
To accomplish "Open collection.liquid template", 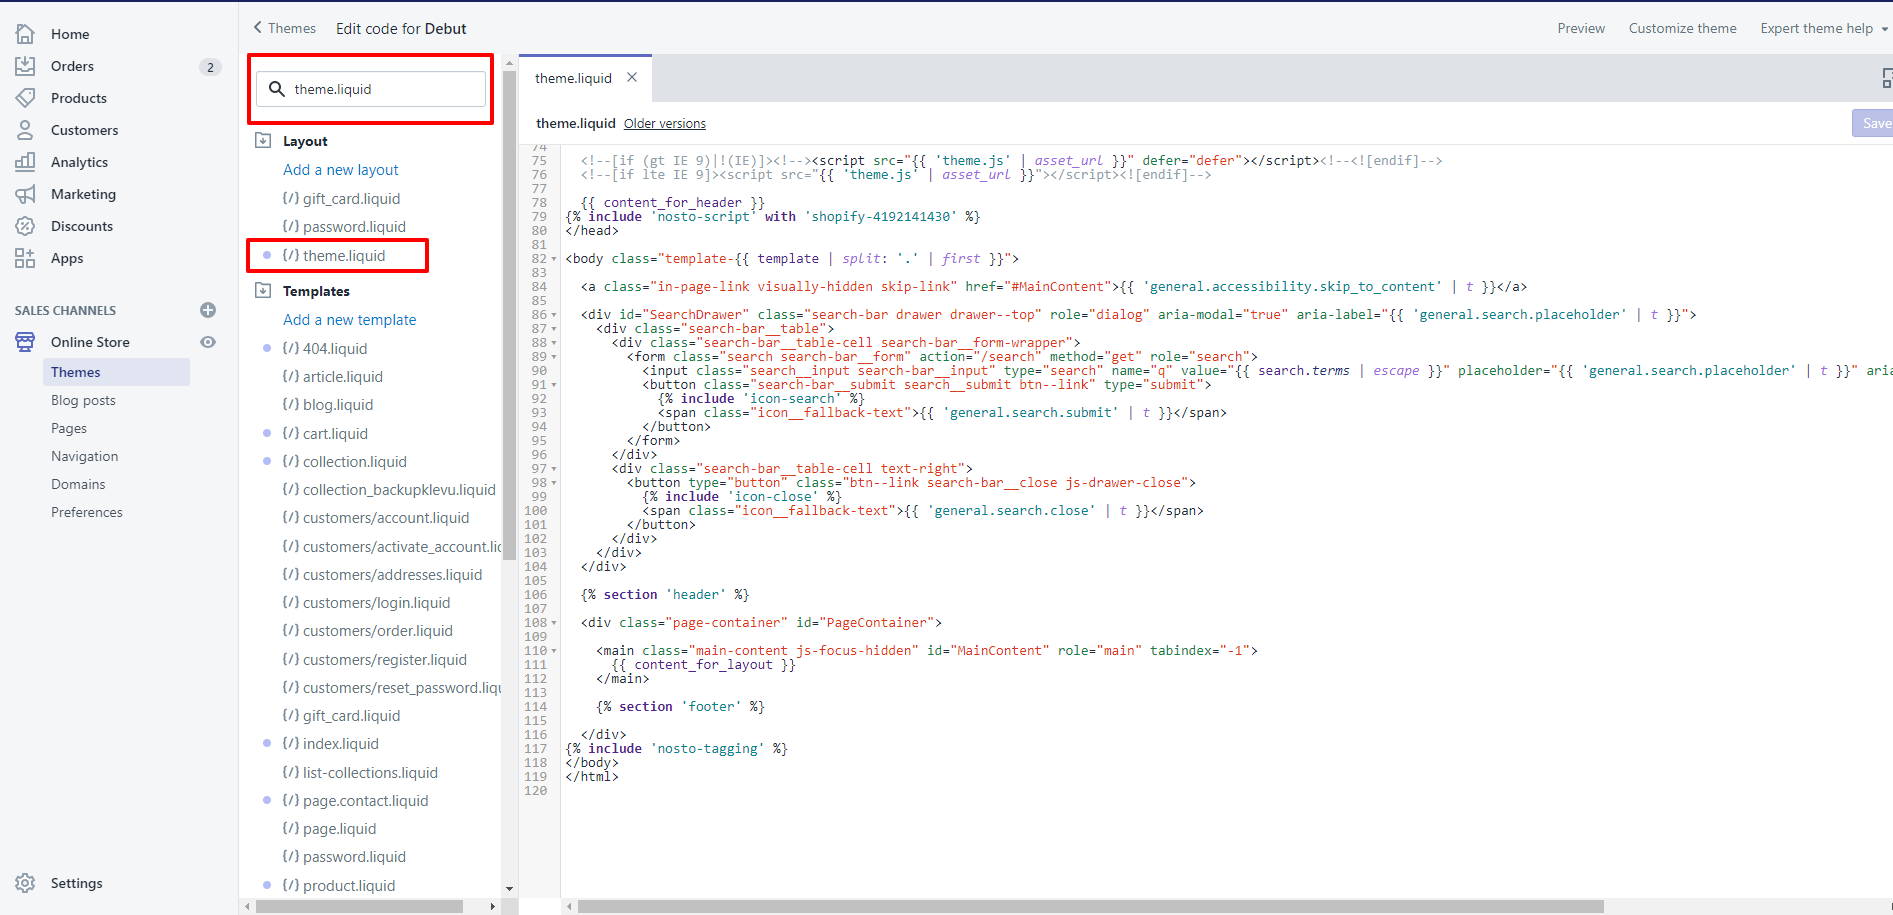I will point(354,462).
